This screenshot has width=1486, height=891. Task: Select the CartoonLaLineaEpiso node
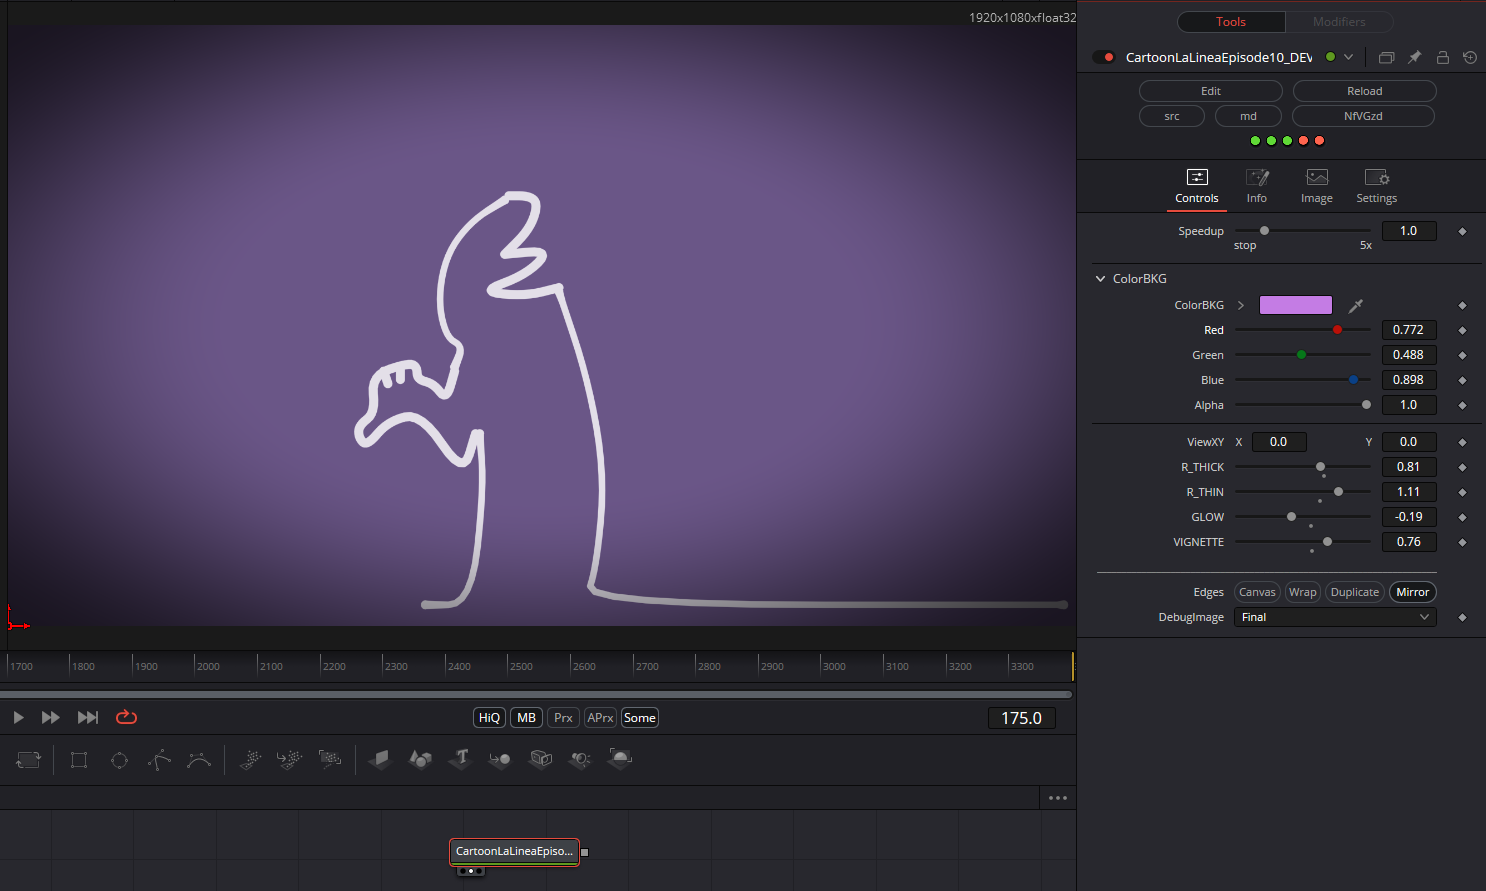pyautogui.click(x=514, y=852)
